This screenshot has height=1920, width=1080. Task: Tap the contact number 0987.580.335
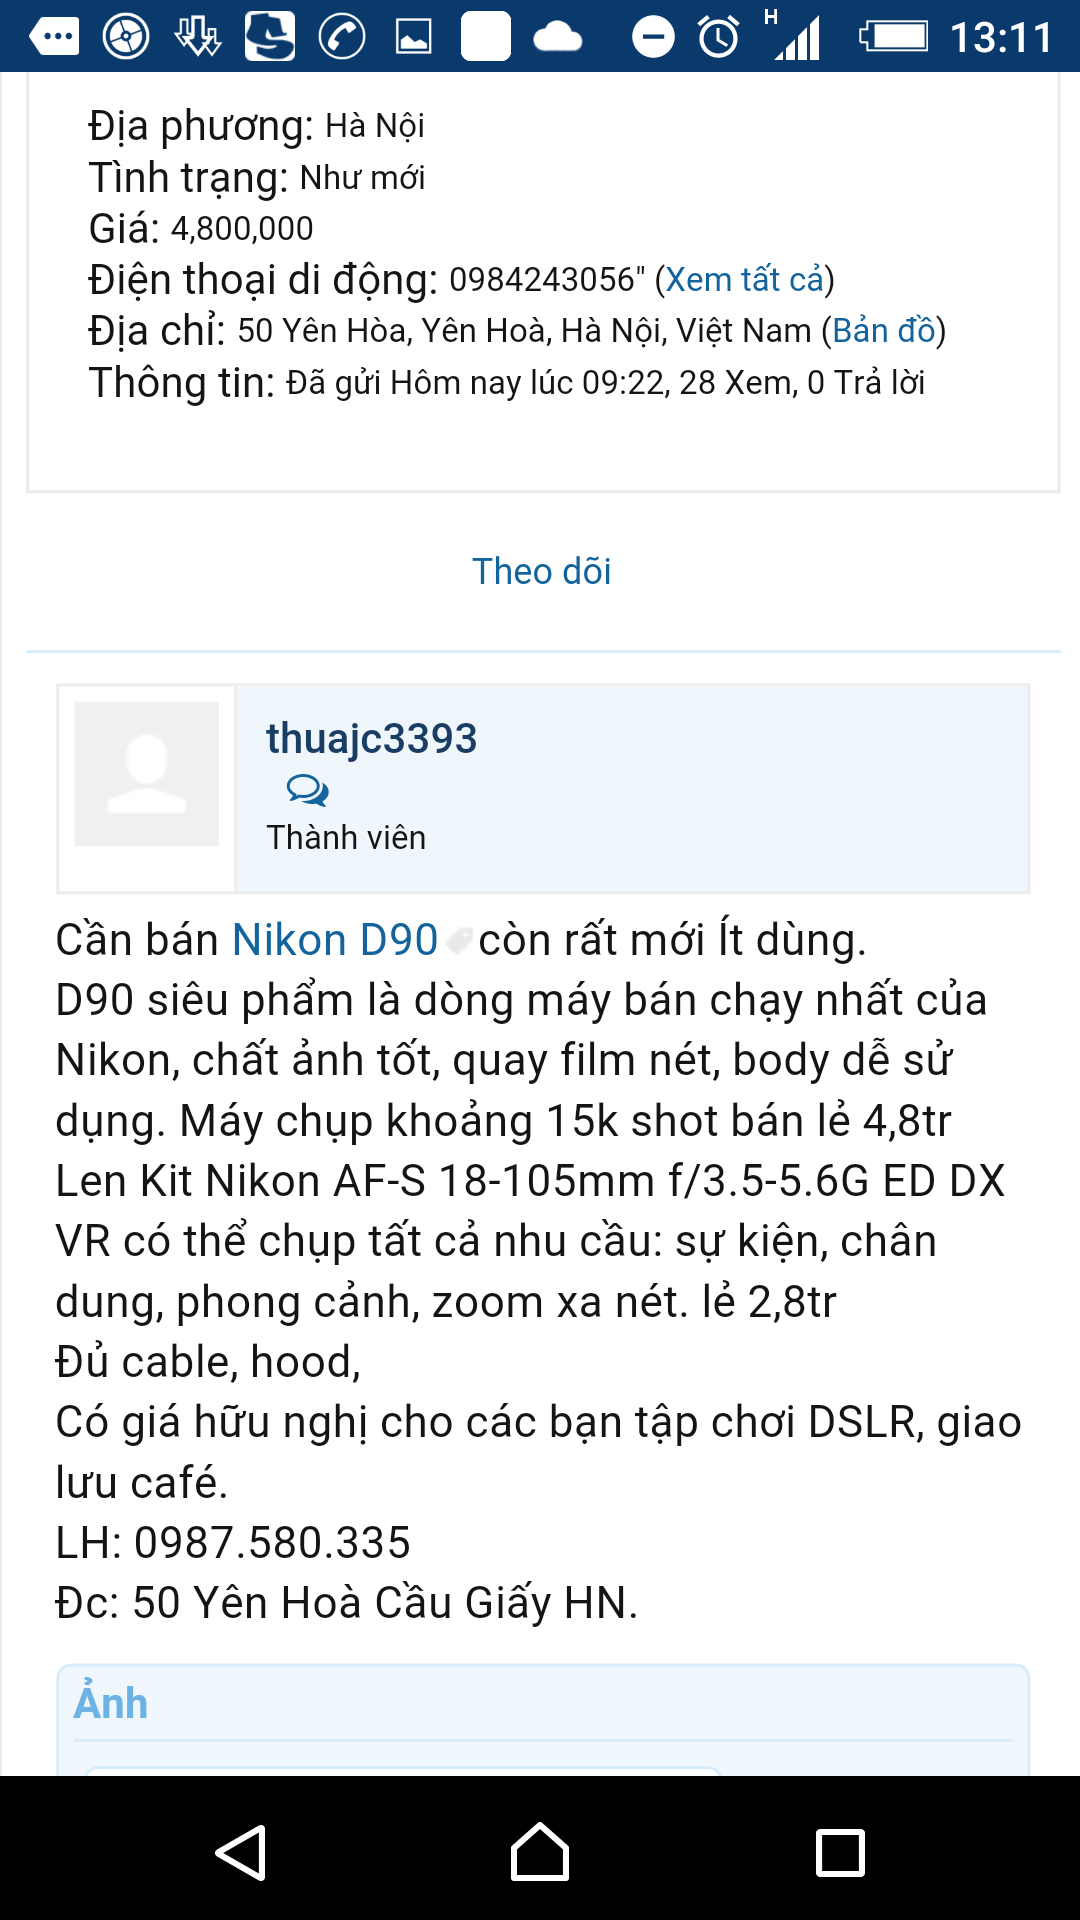coord(272,1543)
